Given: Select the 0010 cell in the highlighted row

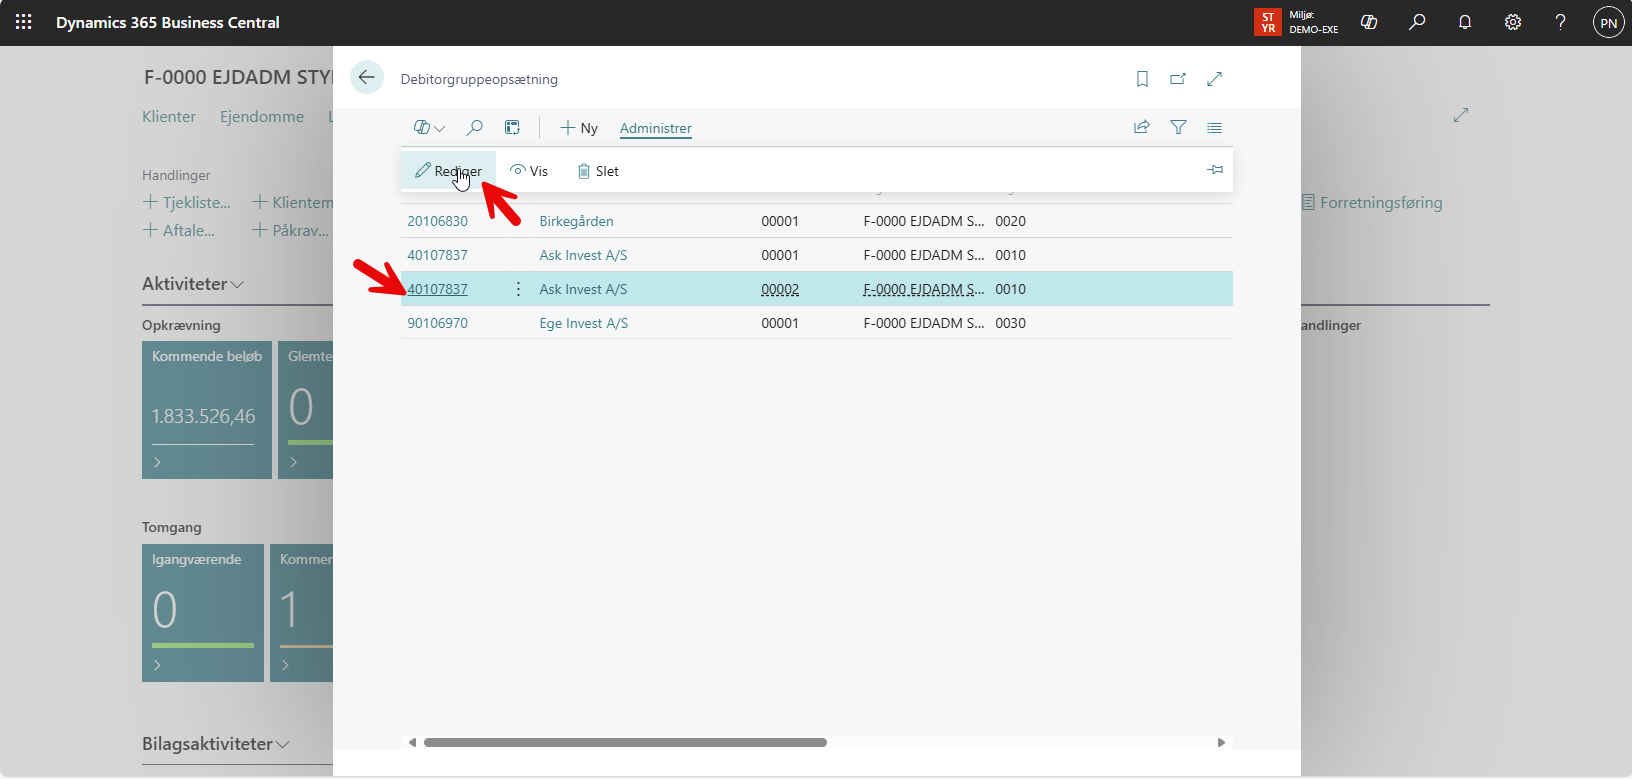Looking at the screenshot, I should 1010,289.
